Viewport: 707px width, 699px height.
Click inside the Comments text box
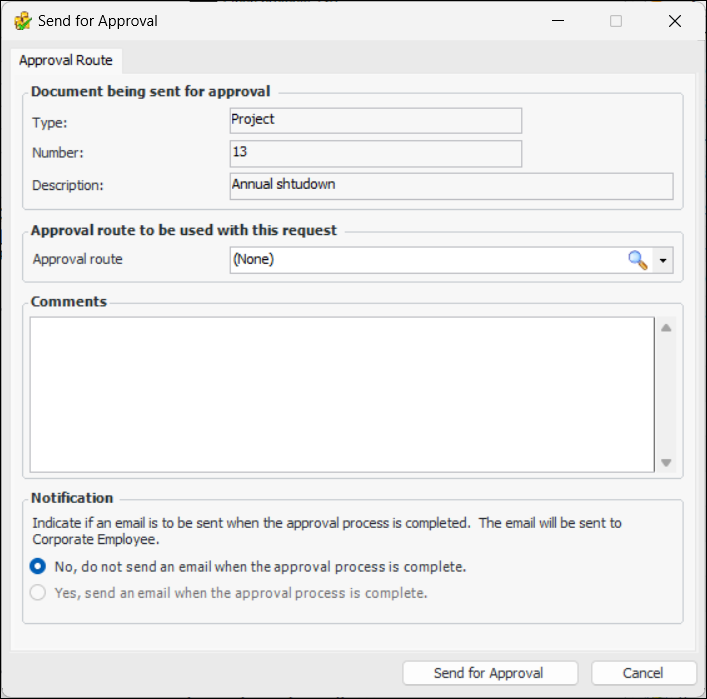(x=340, y=394)
